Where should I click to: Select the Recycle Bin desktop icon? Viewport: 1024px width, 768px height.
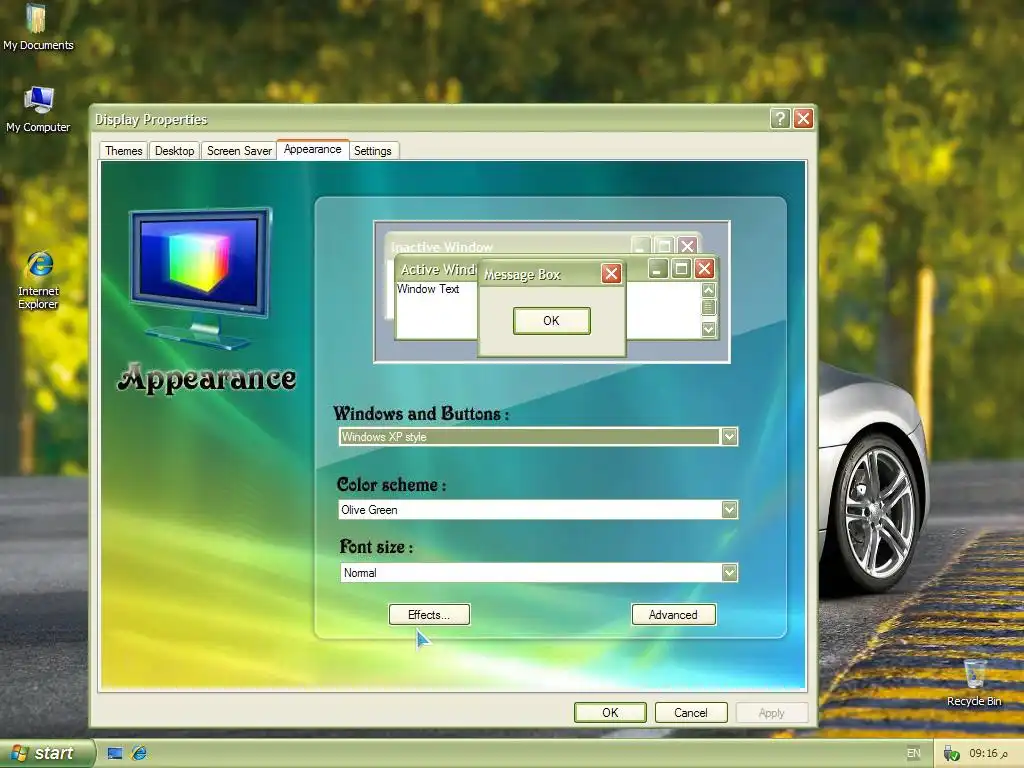click(974, 683)
